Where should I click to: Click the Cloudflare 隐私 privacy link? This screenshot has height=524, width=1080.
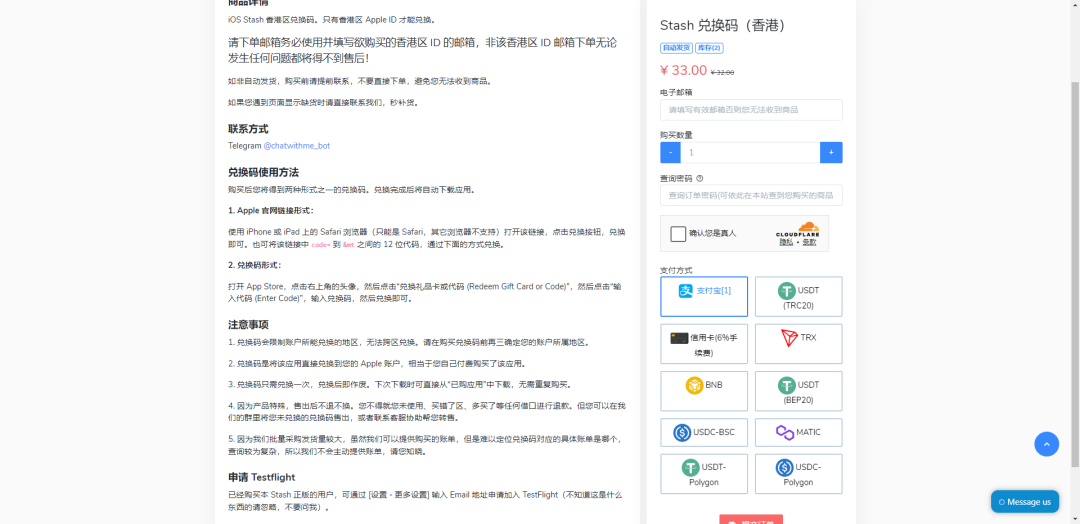pos(786,242)
